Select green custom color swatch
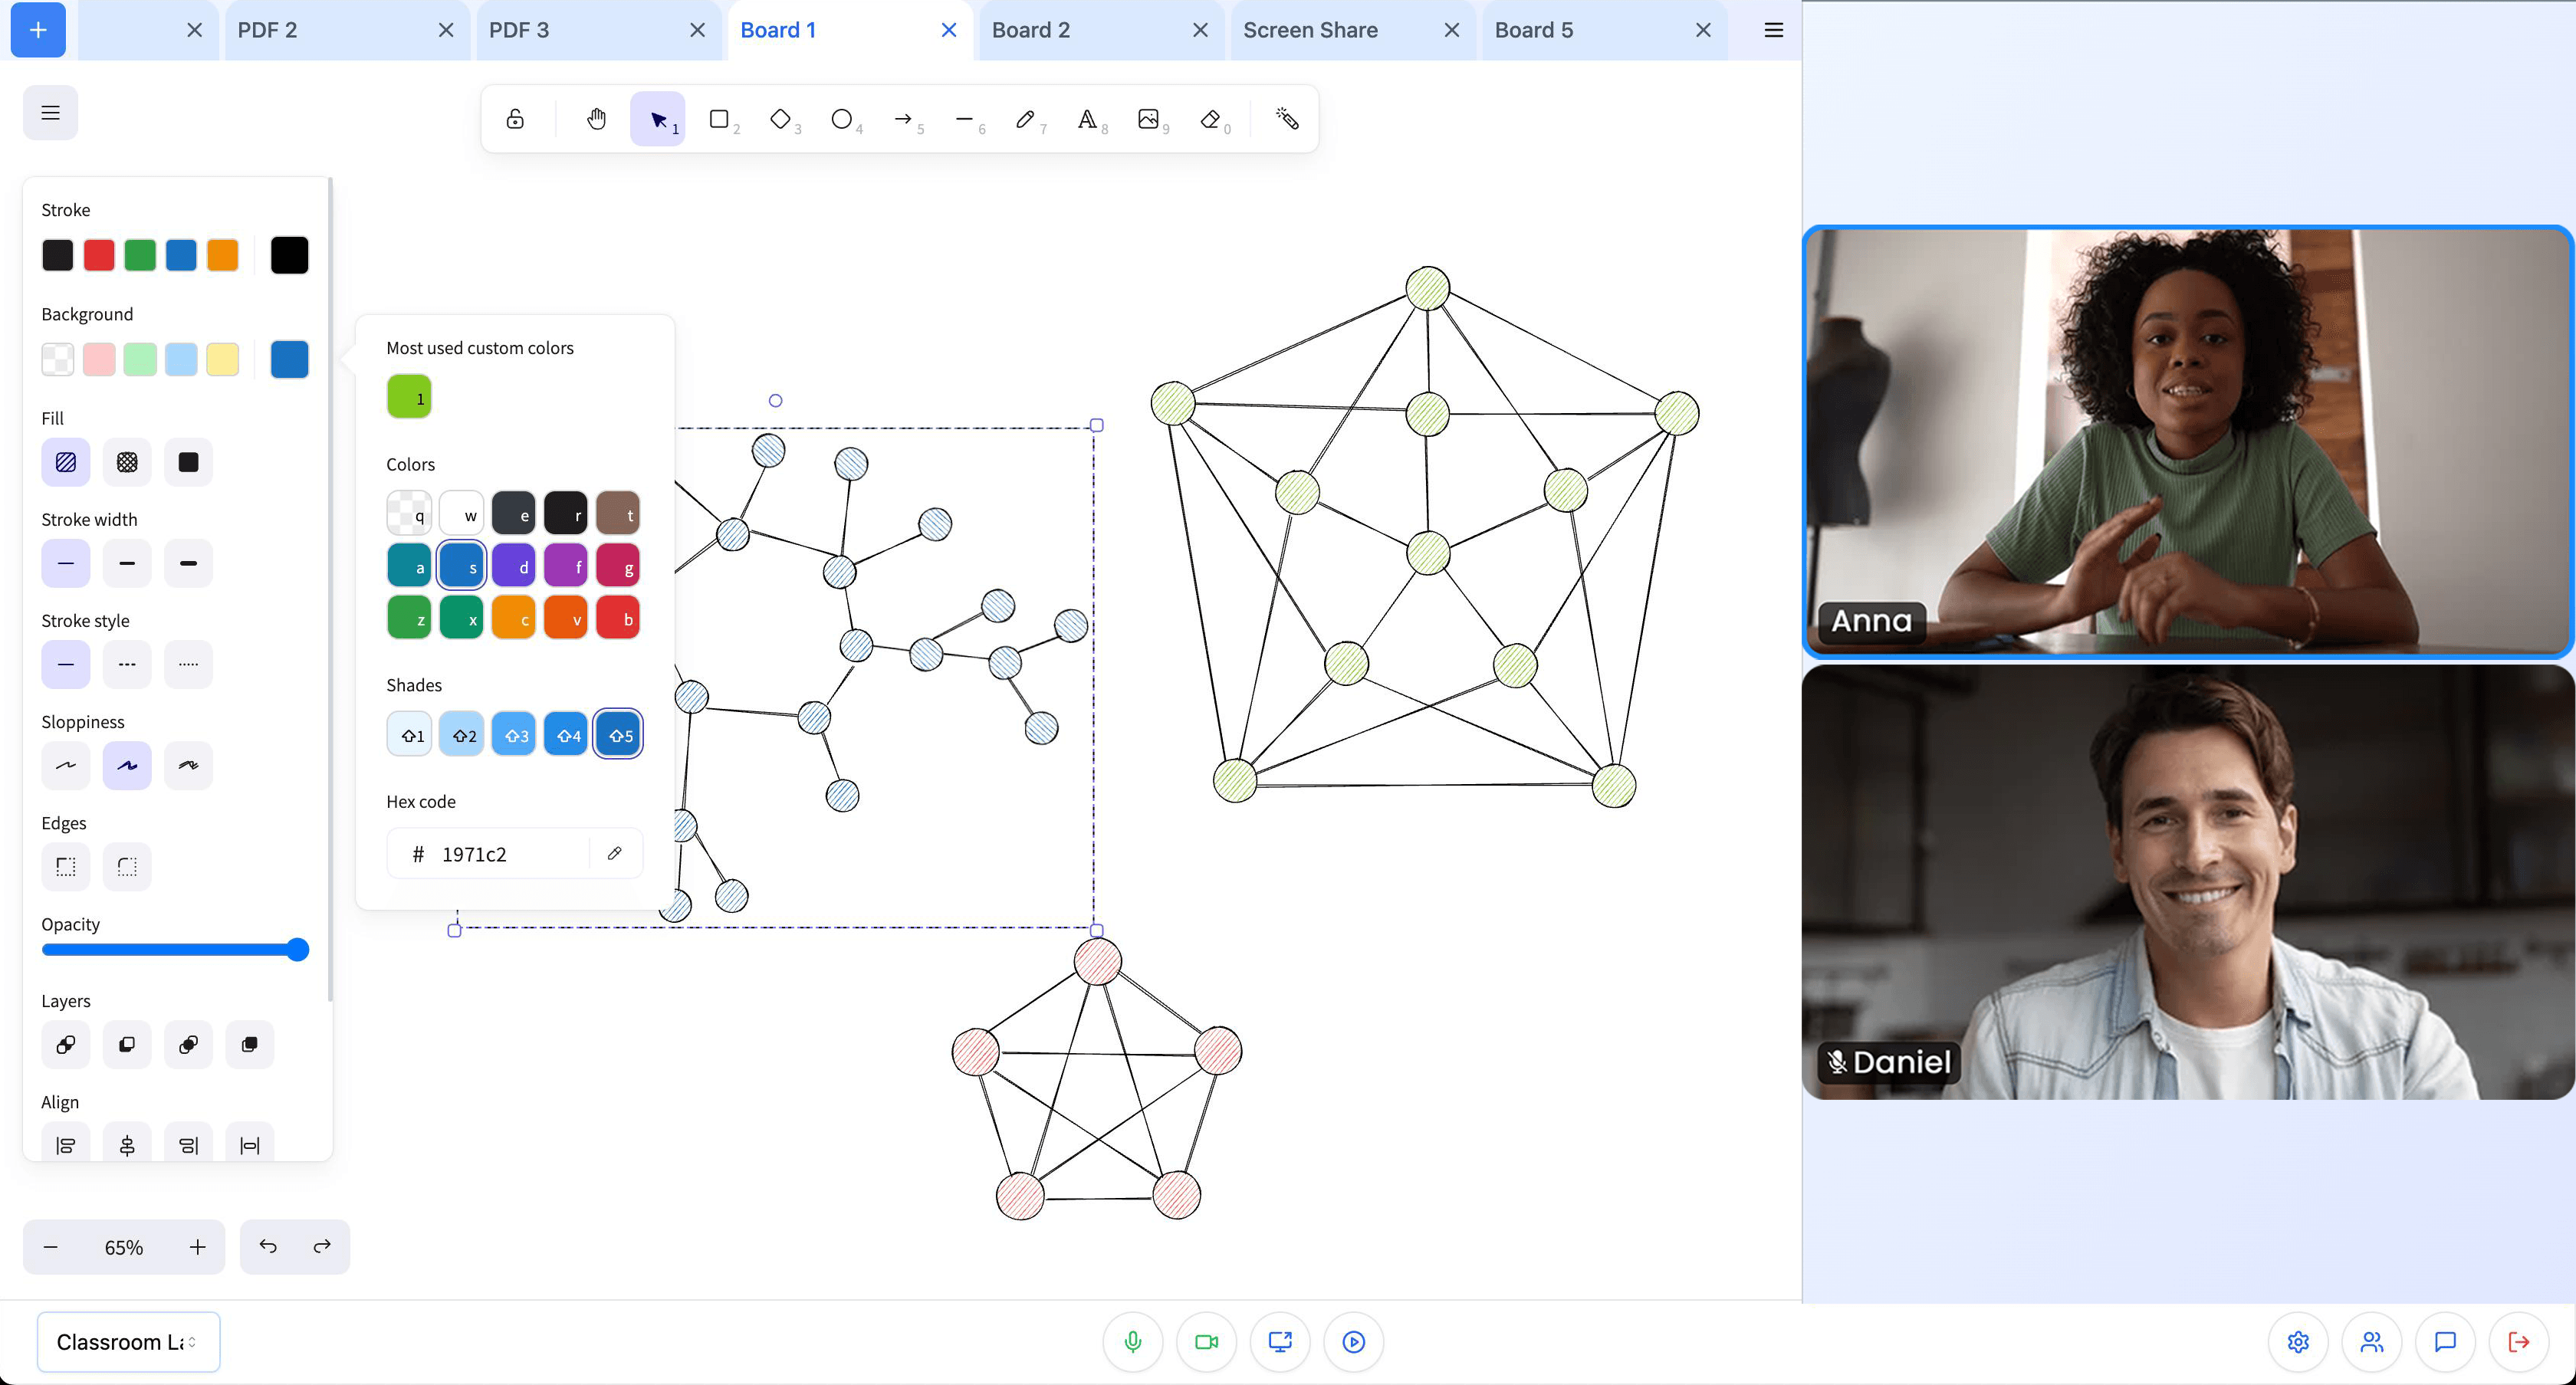This screenshot has width=2576, height=1385. click(x=408, y=395)
